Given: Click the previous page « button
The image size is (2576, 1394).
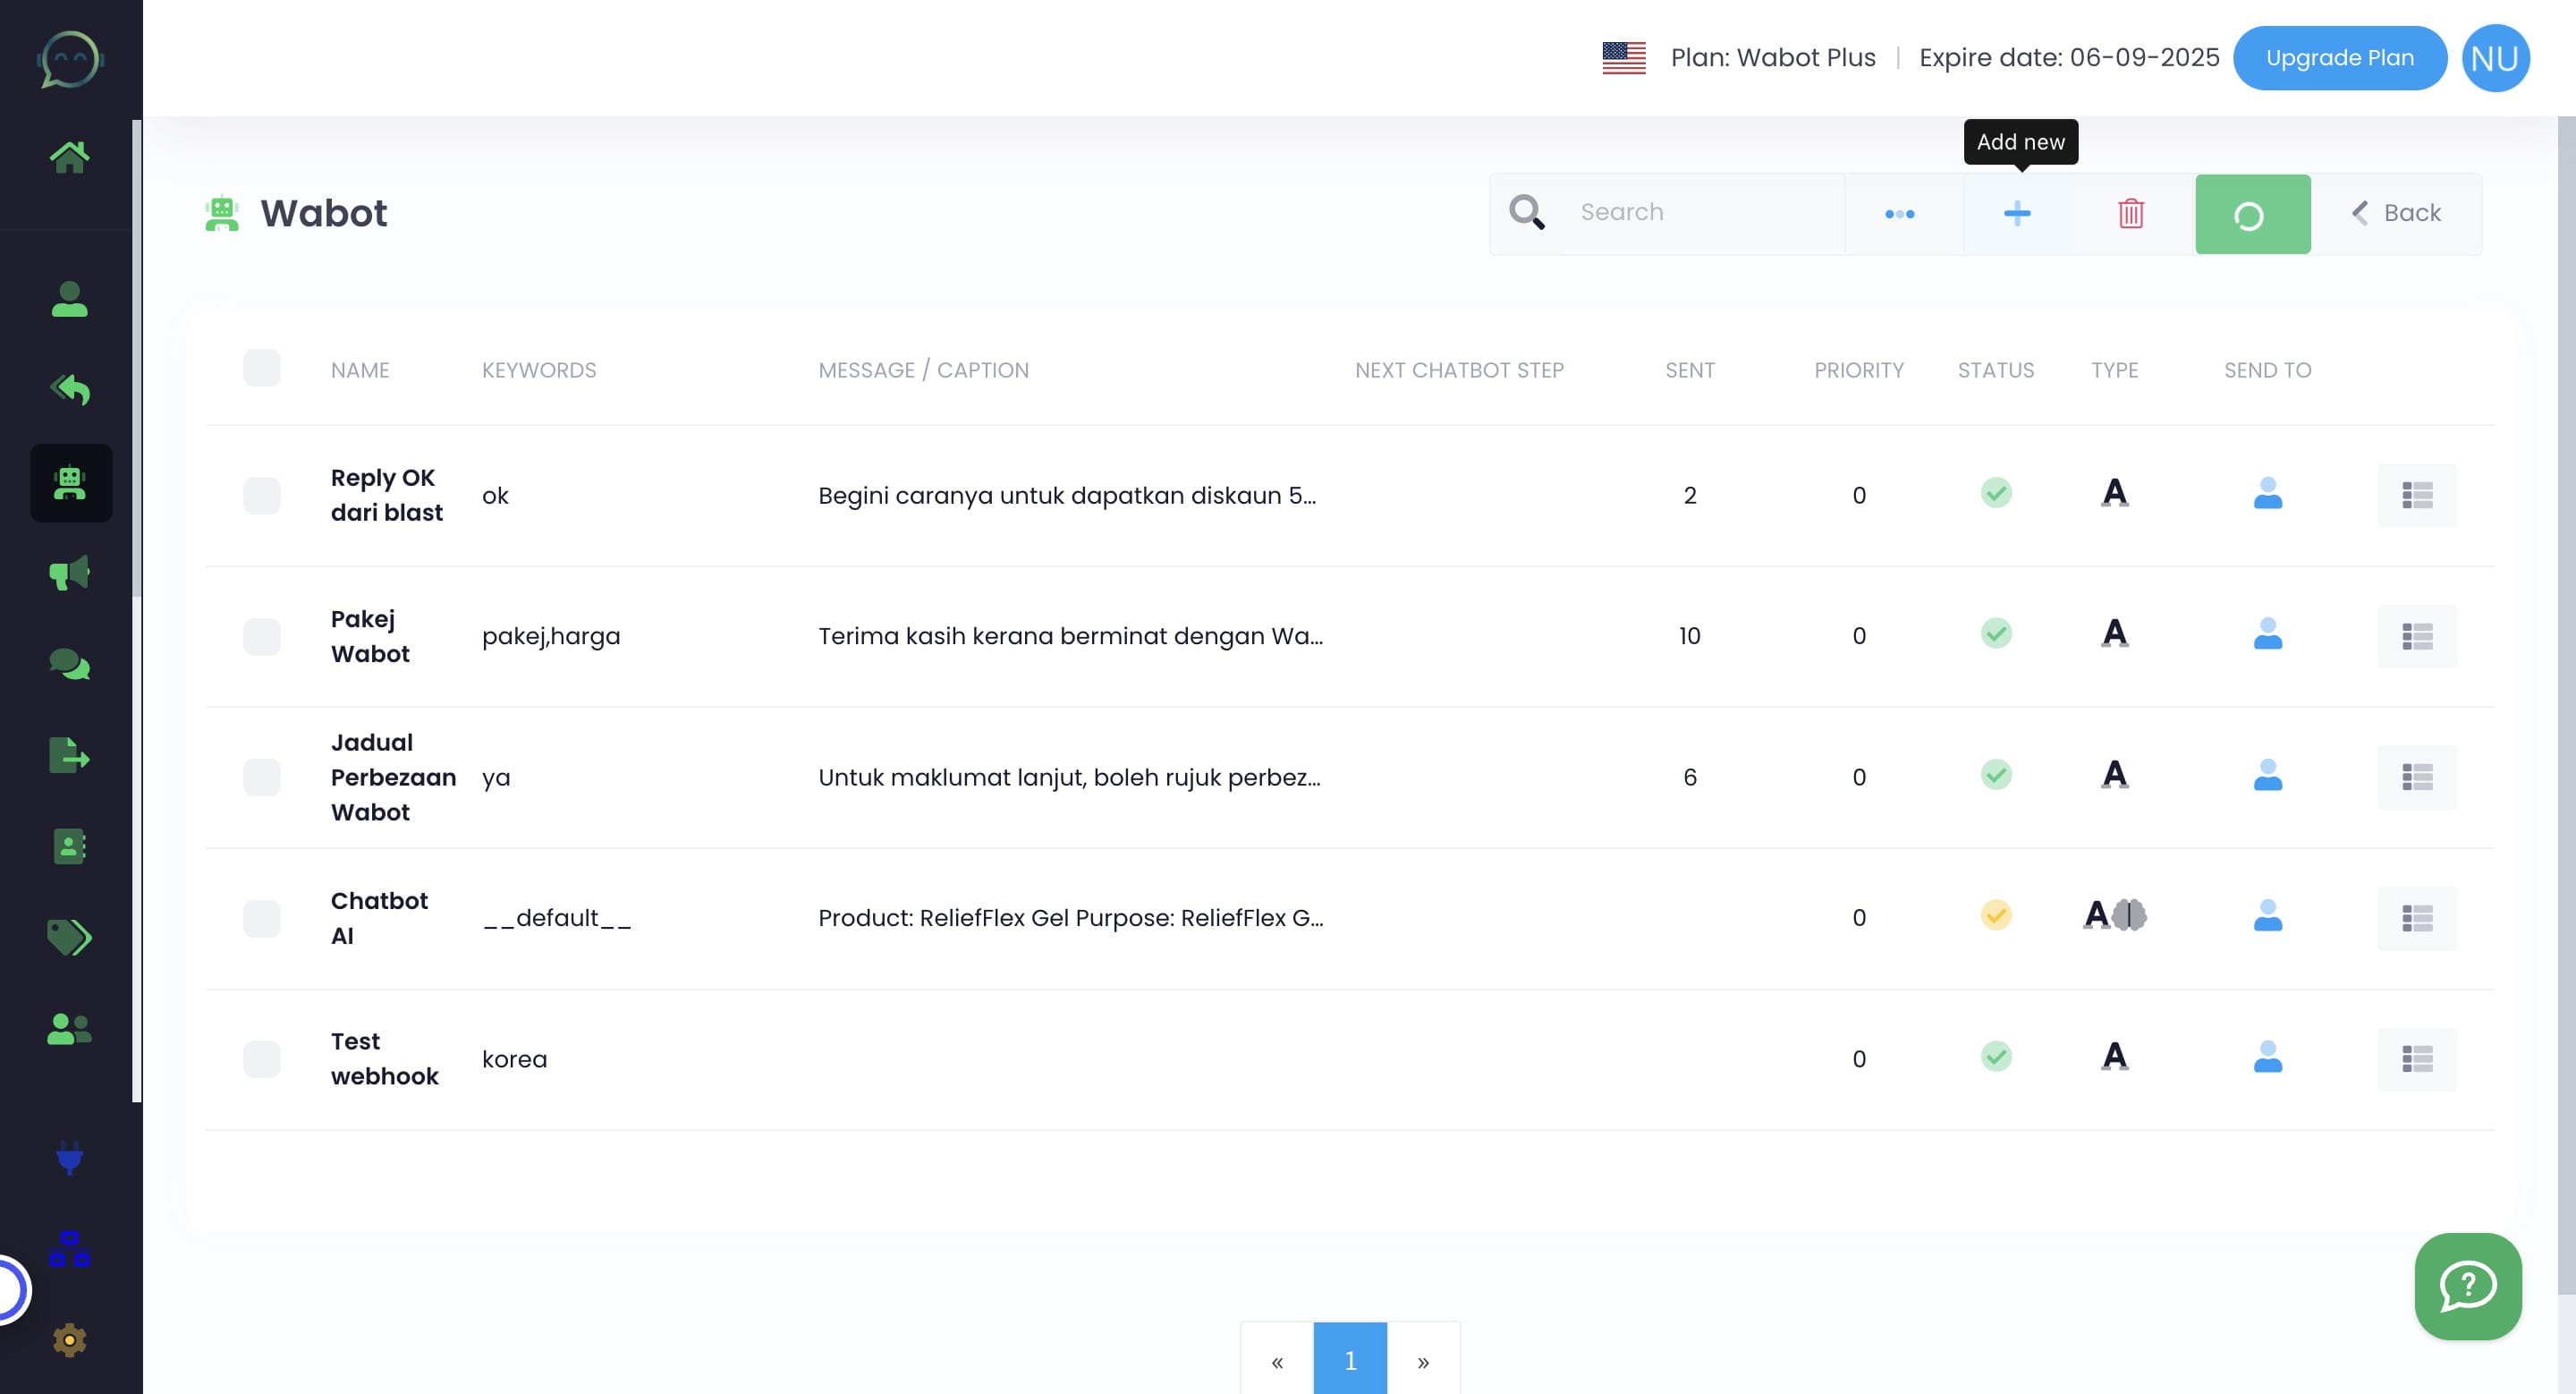Looking at the screenshot, I should (x=1277, y=1361).
